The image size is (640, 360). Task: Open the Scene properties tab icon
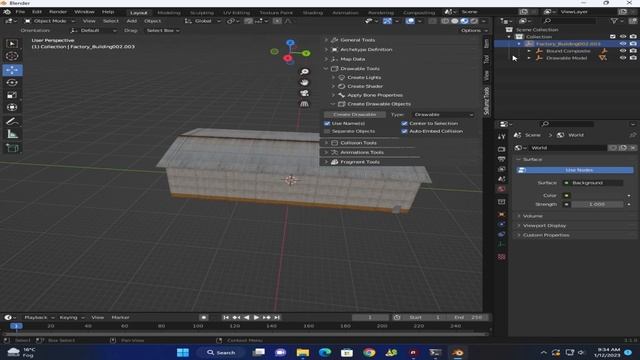pyautogui.click(x=502, y=179)
